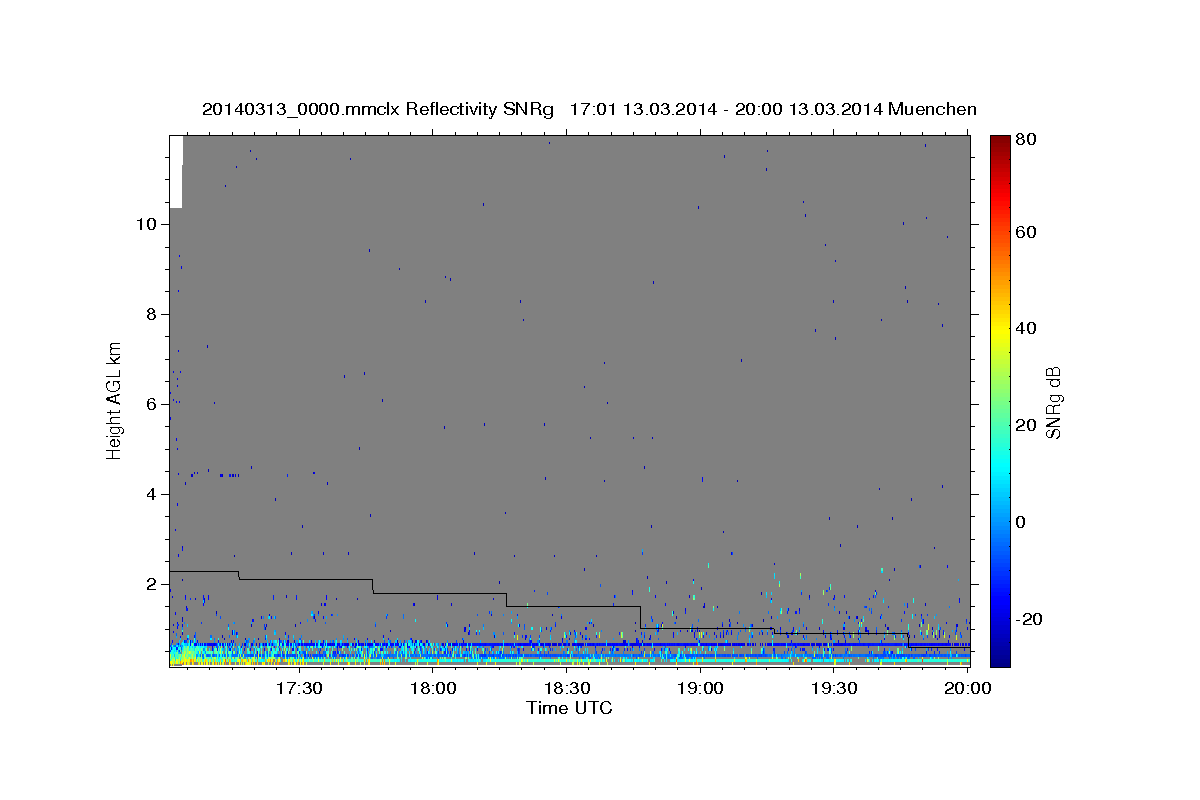Click the height tick label 6

[150, 404]
